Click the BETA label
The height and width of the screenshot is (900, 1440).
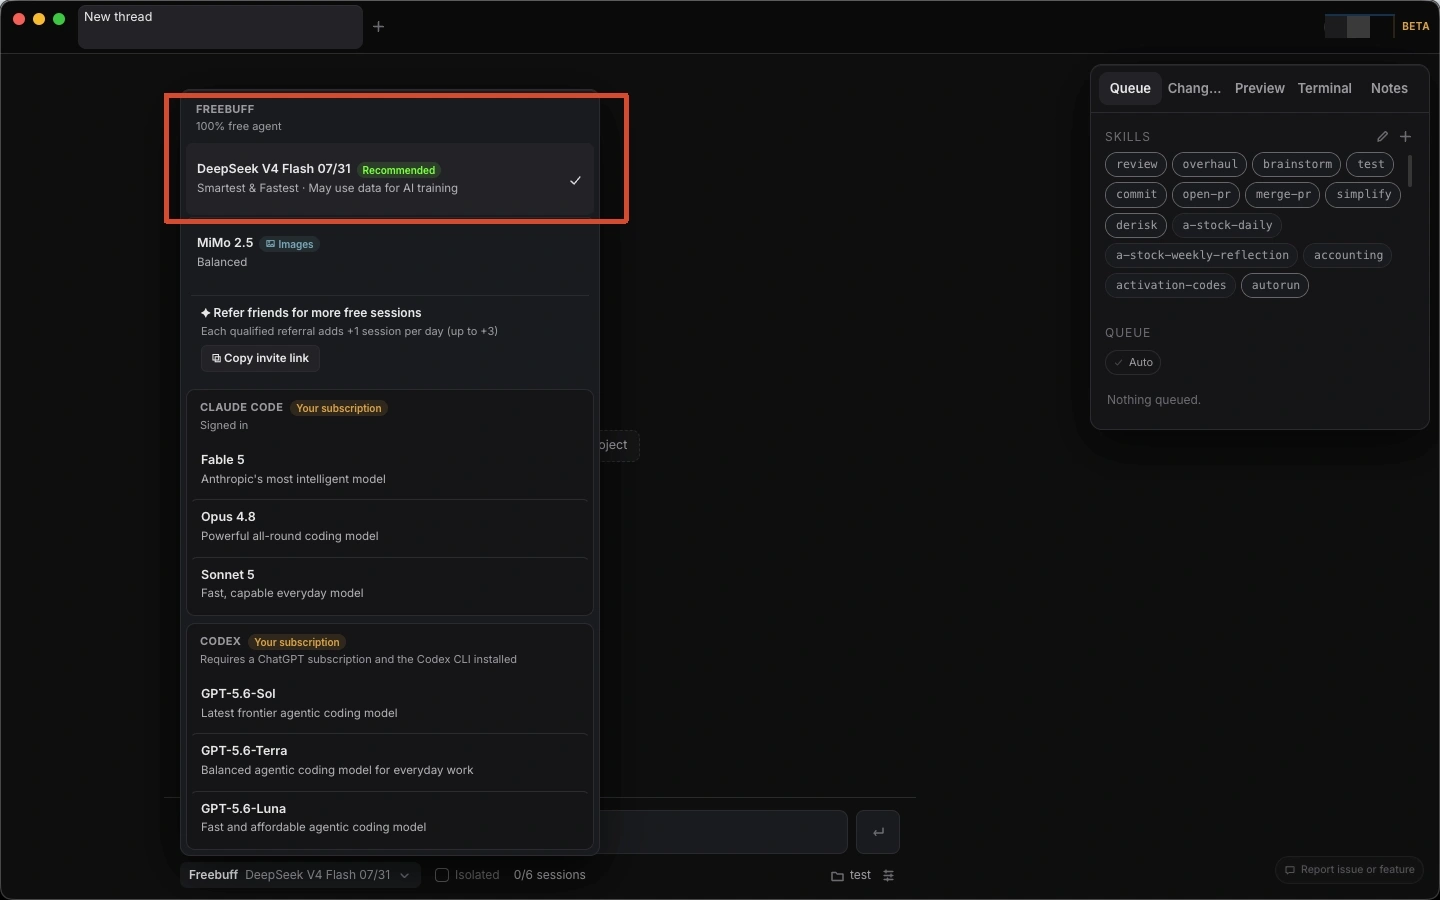(x=1415, y=27)
